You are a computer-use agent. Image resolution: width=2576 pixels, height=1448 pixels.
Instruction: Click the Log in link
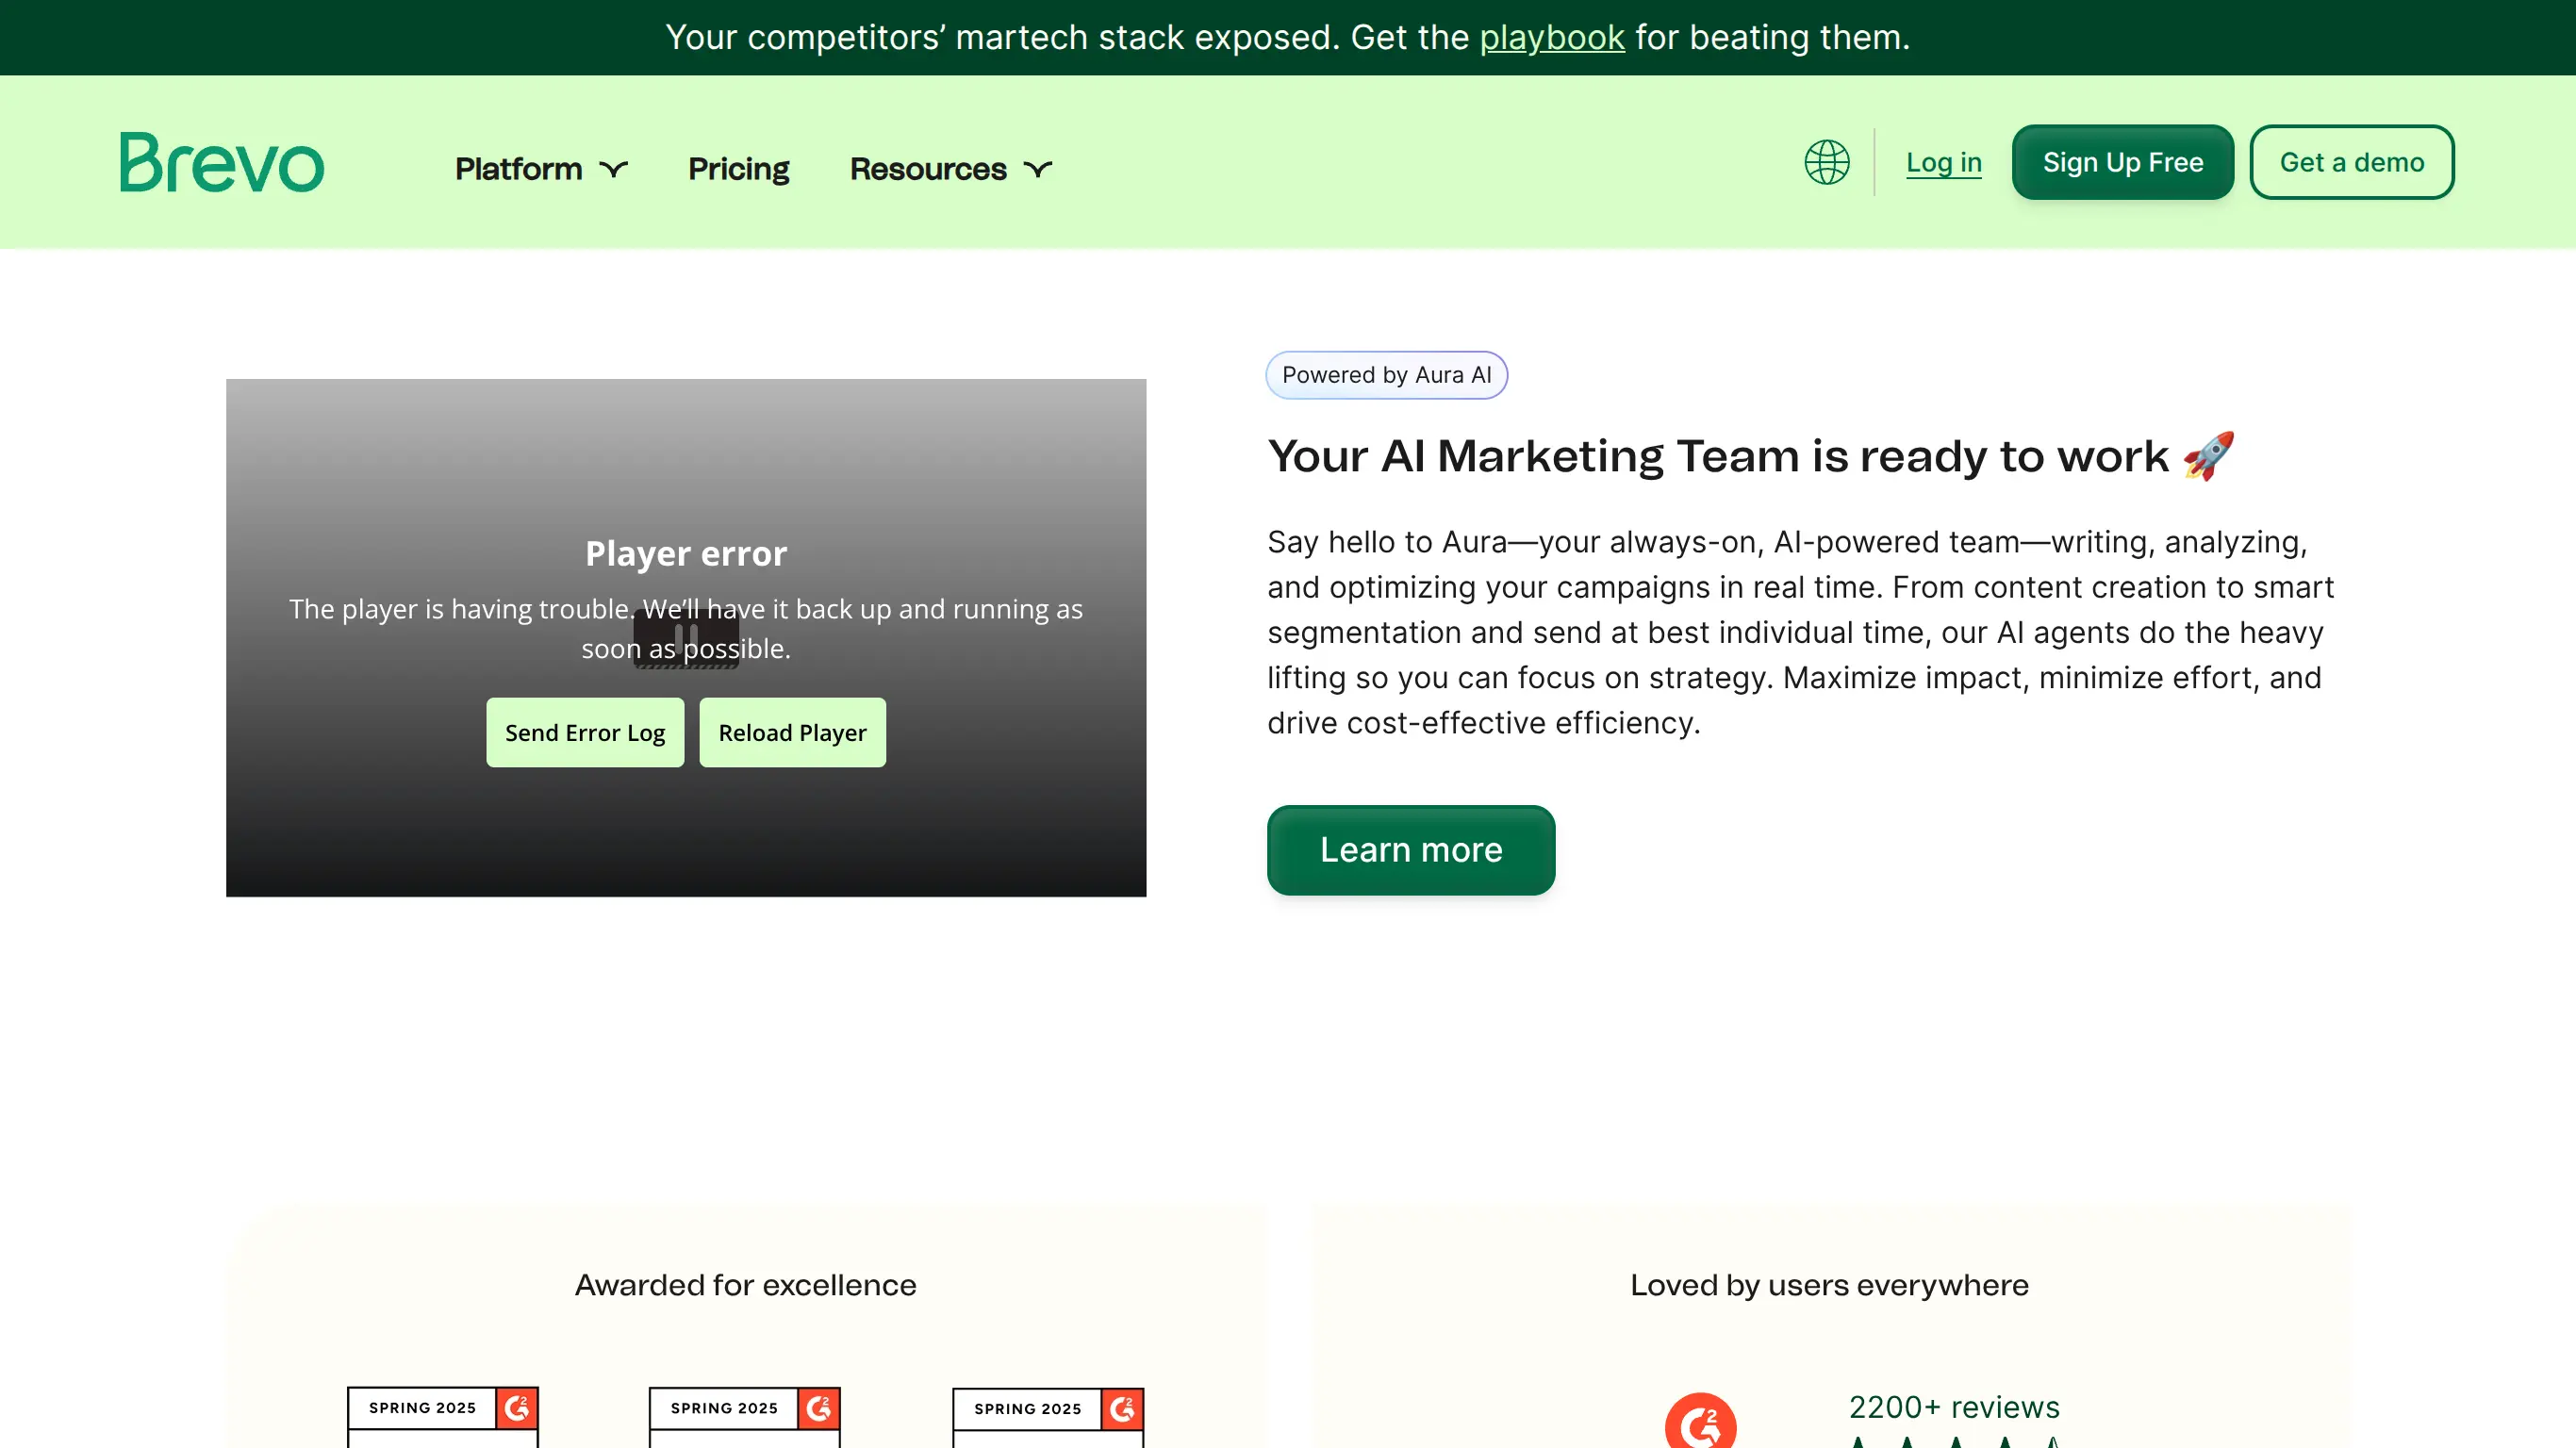[x=1943, y=162]
